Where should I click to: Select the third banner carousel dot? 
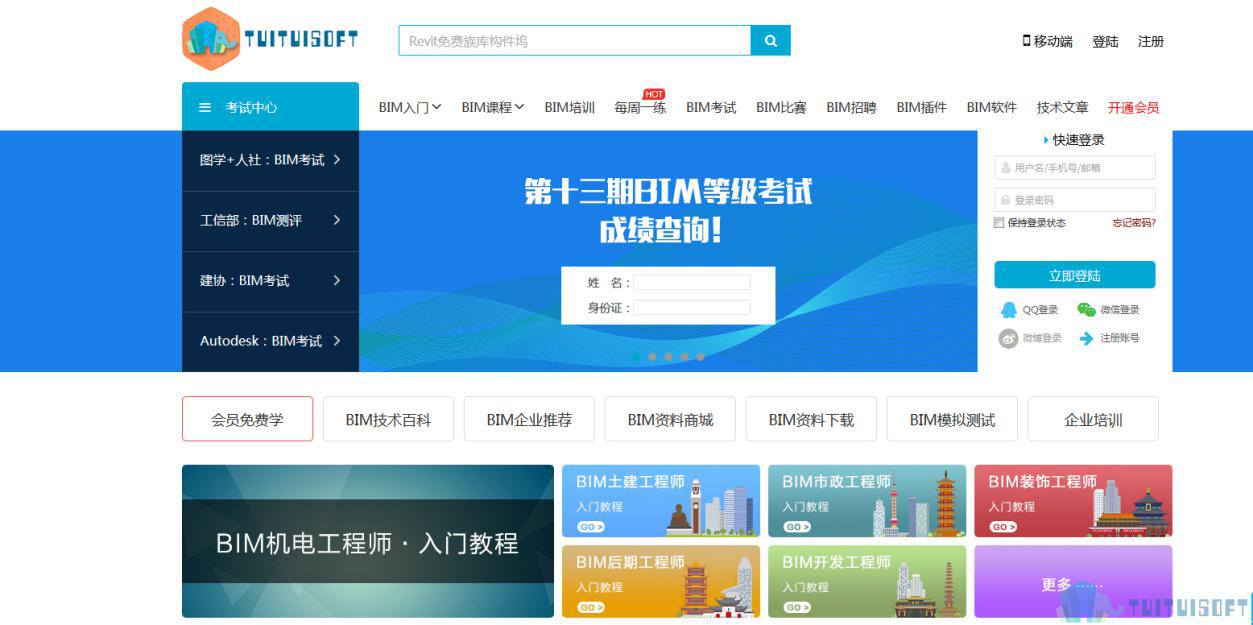click(668, 356)
